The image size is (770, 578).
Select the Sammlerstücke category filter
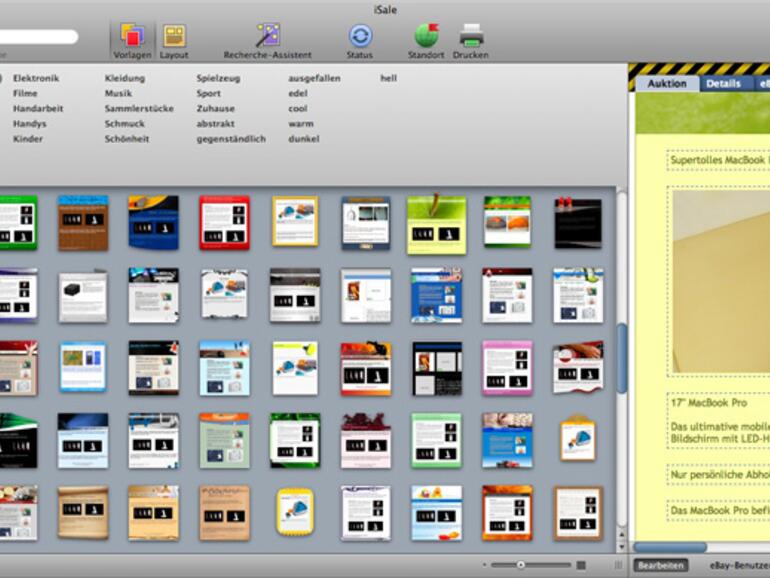pyautogui.click(x=139, y=108)
